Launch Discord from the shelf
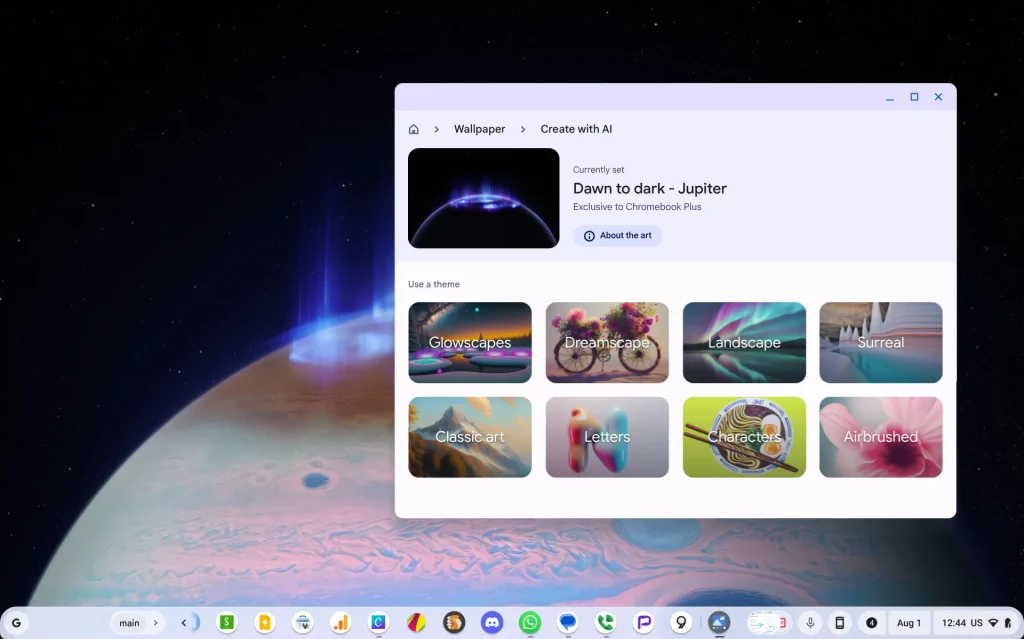The height and width of the screenshot is (639, 1024). tap(491, 623)
